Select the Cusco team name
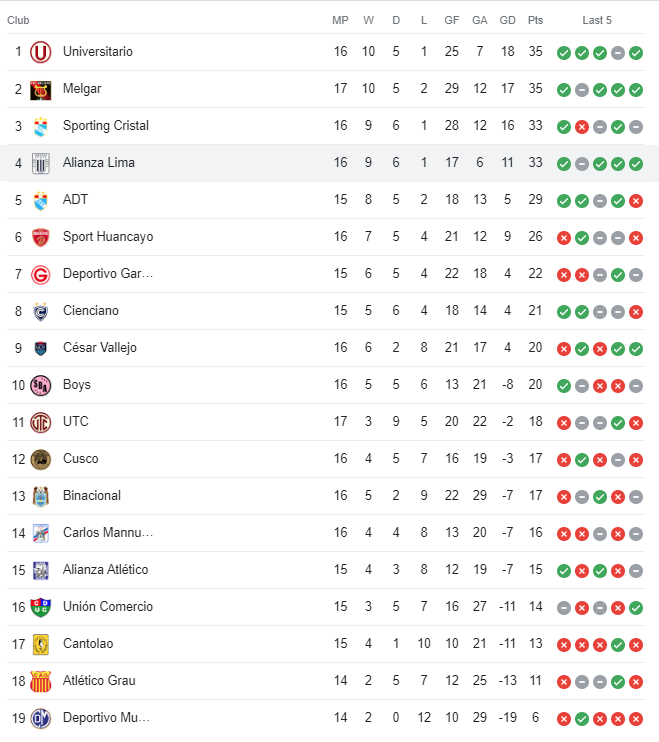The image size is (659, 742). 80,459
